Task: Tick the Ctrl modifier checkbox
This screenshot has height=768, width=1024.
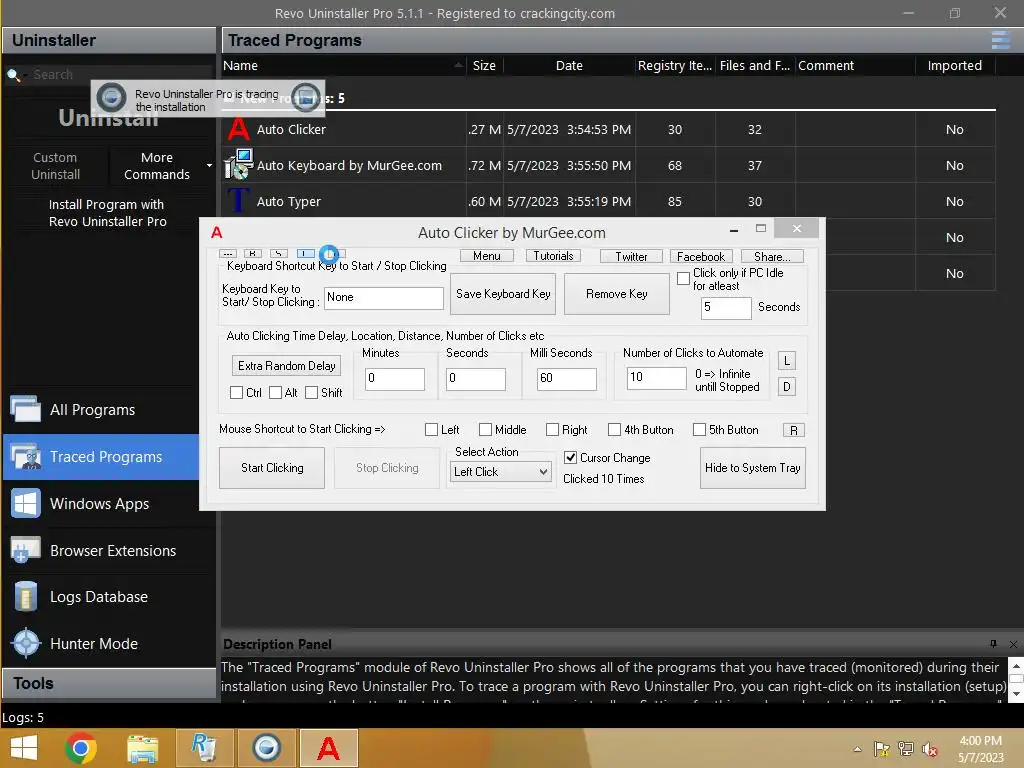Action: [236, 392]
